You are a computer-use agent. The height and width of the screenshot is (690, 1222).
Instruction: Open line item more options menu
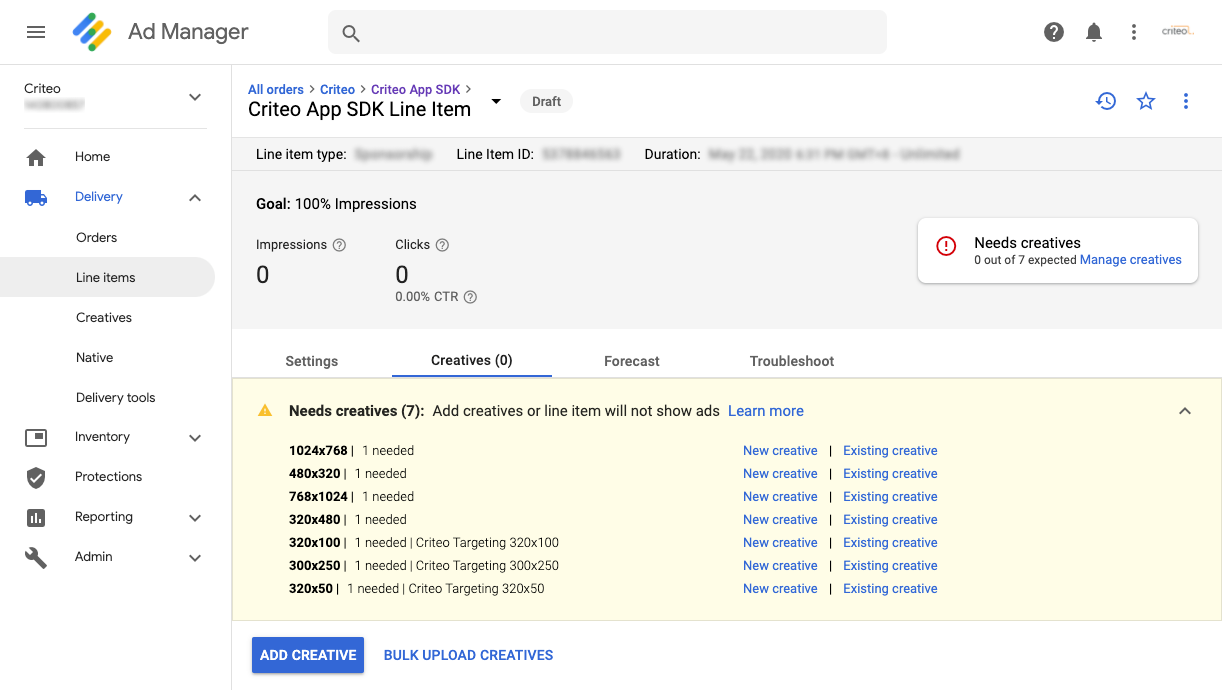point(1186,101)
